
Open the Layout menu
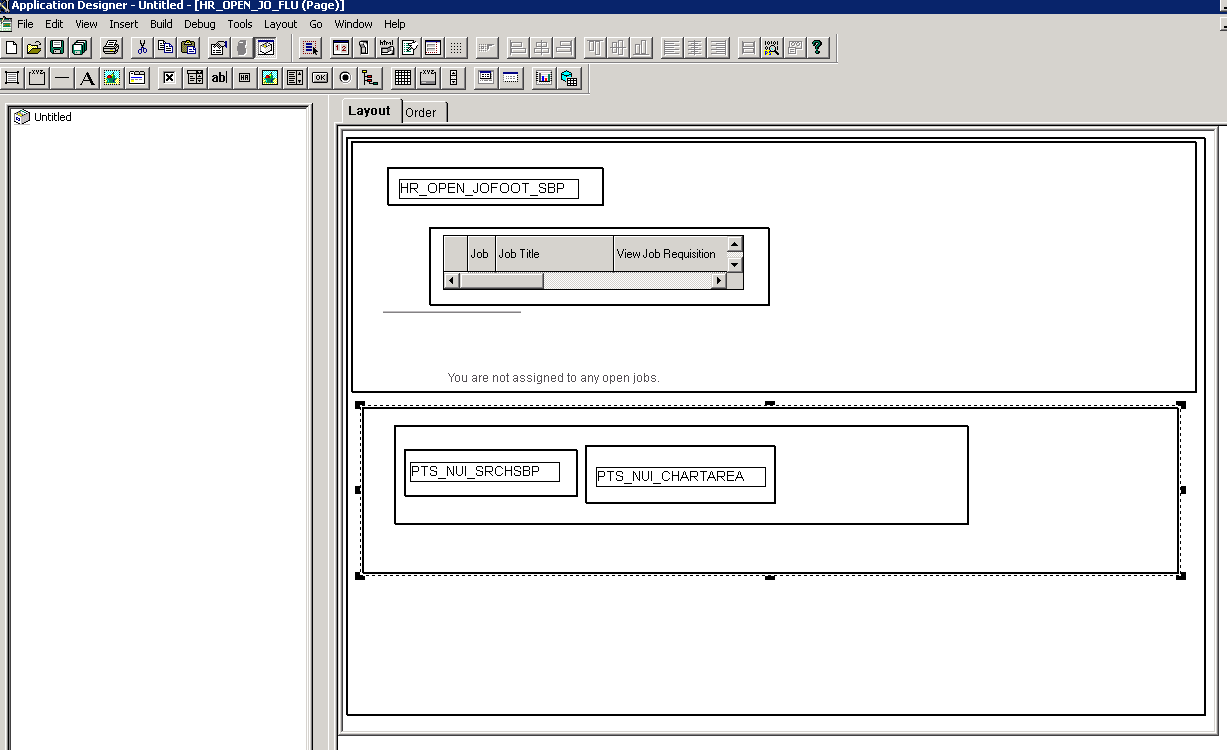[280, 24]
